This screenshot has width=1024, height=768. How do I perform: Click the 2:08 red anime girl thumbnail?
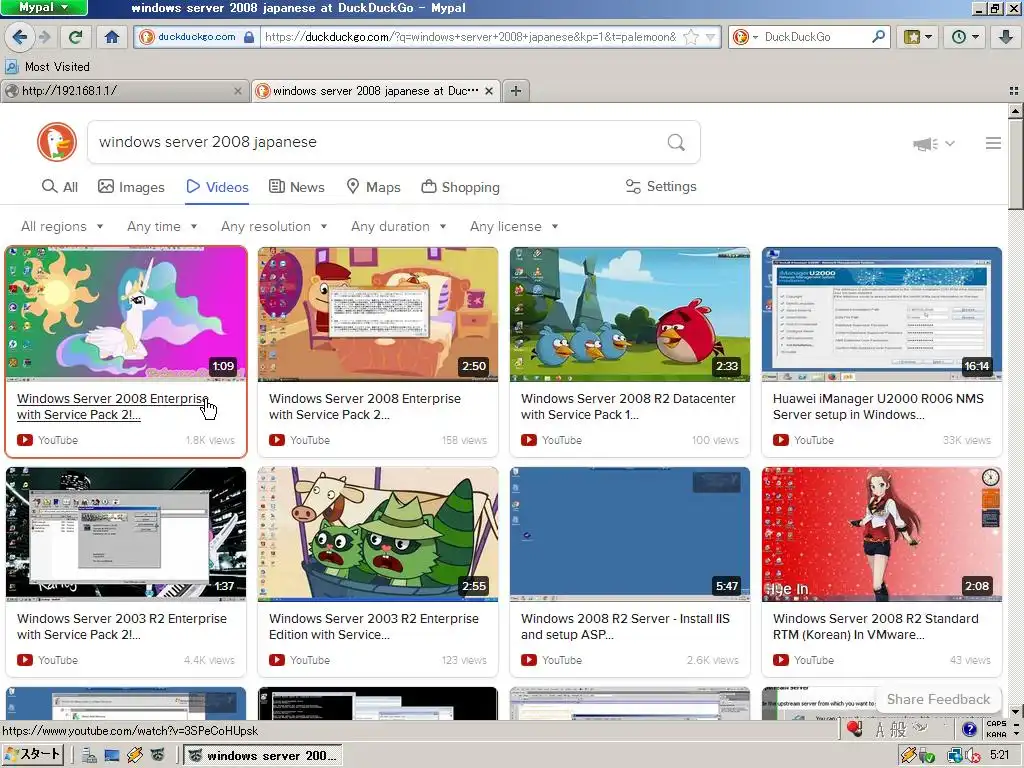[x=882, y=534]
